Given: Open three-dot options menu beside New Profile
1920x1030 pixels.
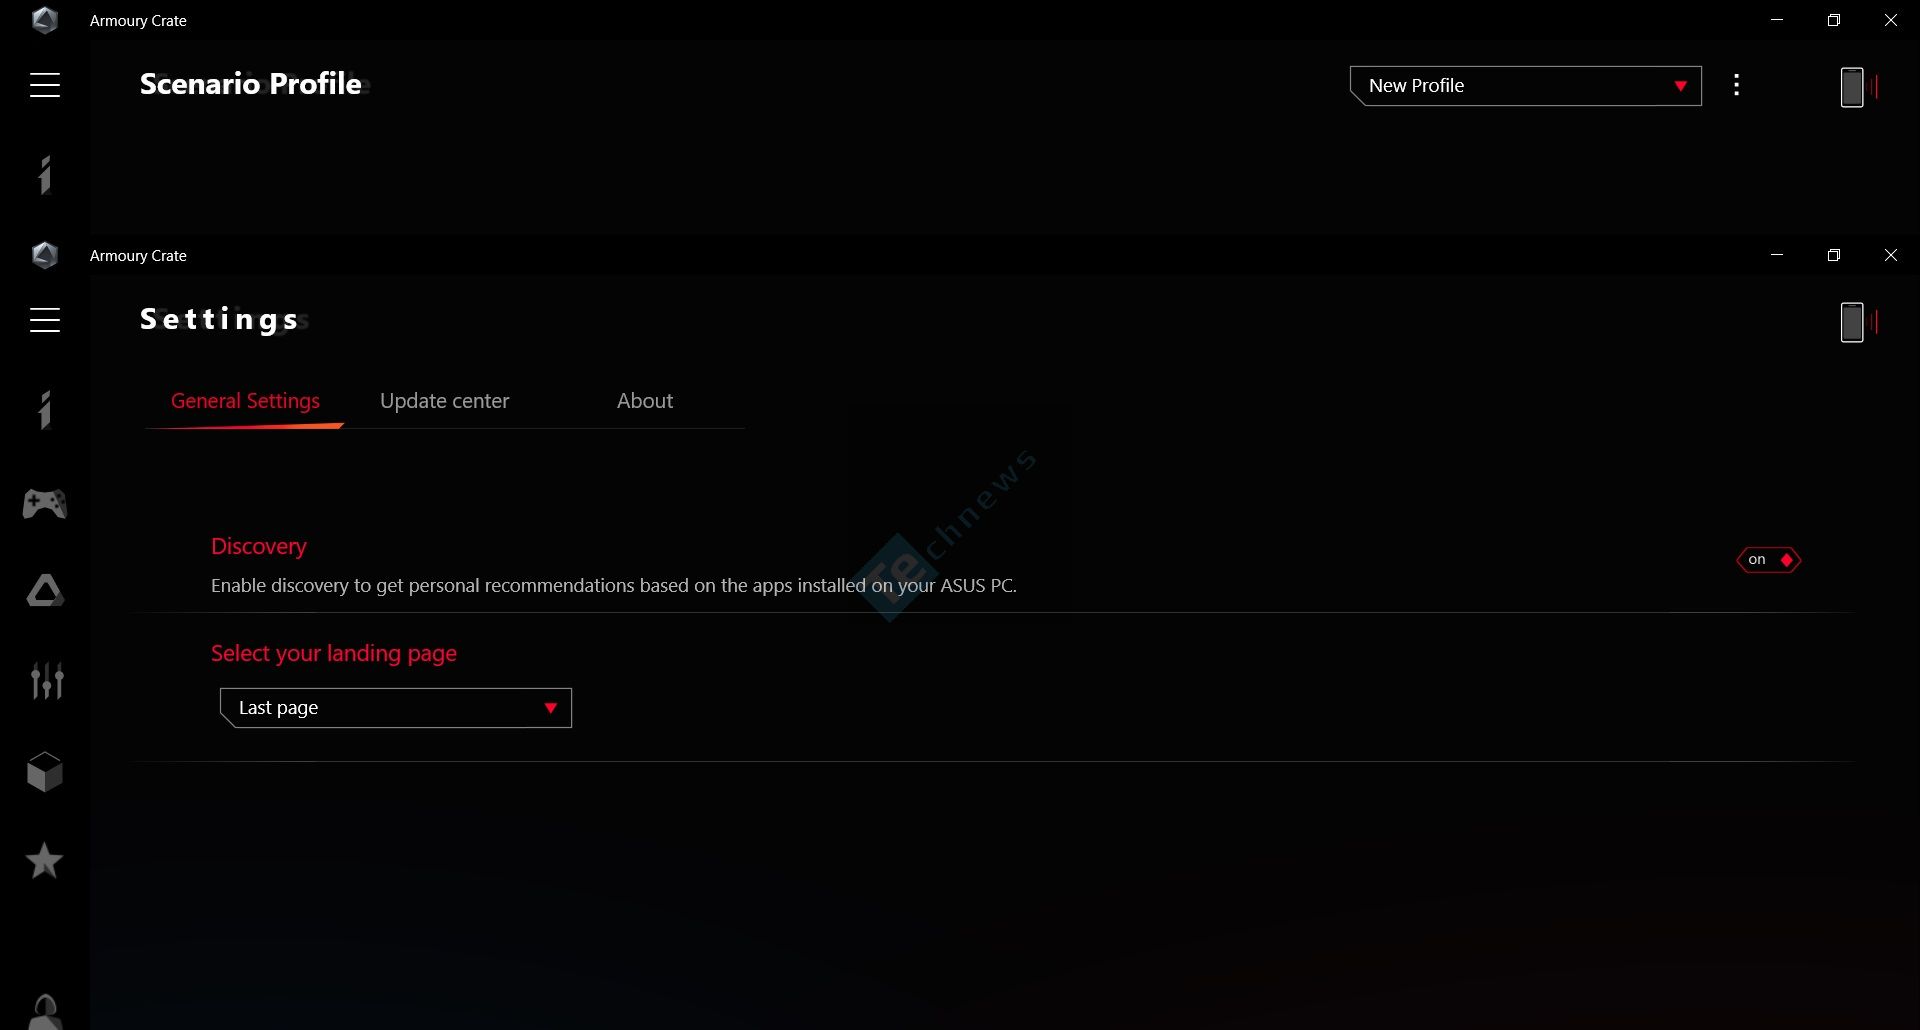Looking at the screenshot, I should click(x=1737, y=85).
